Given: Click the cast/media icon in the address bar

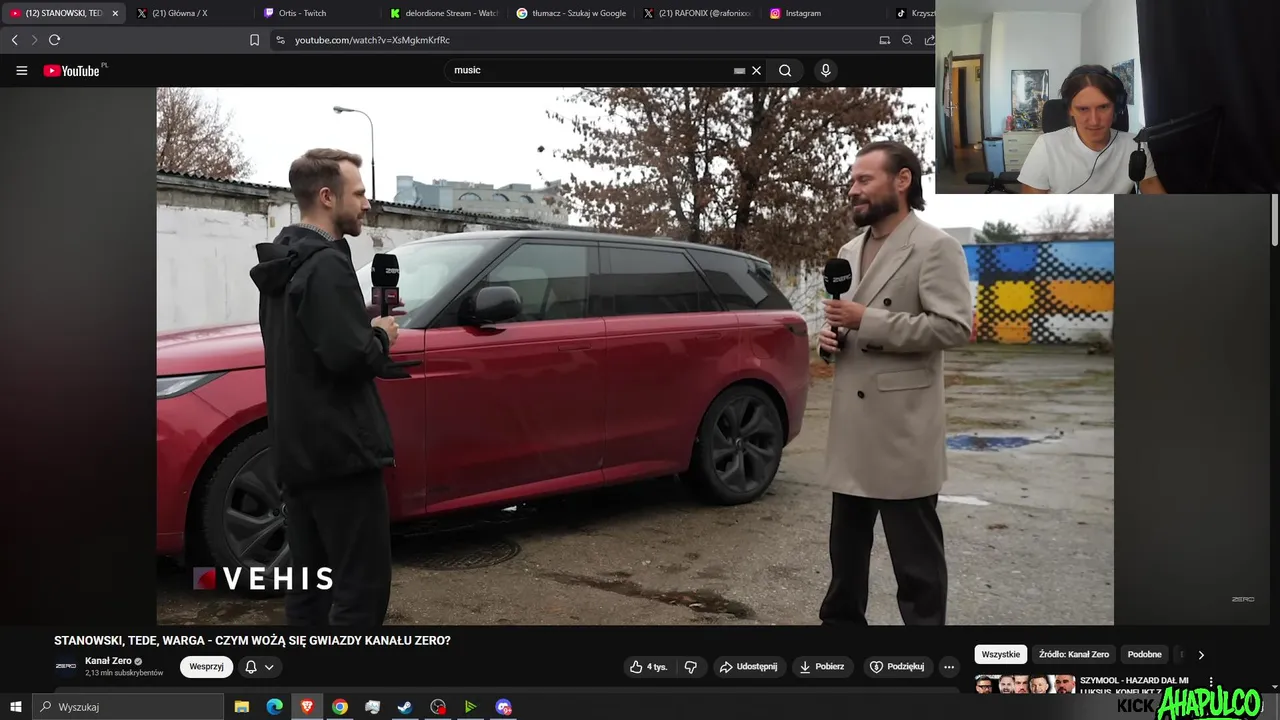Looking at the screenshot, I should 884,40.
